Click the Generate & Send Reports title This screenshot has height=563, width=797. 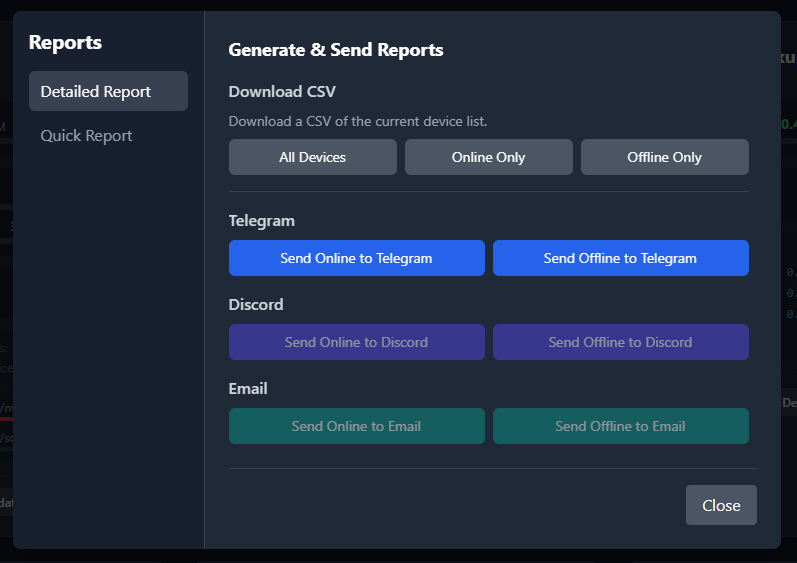coord(335,50)
